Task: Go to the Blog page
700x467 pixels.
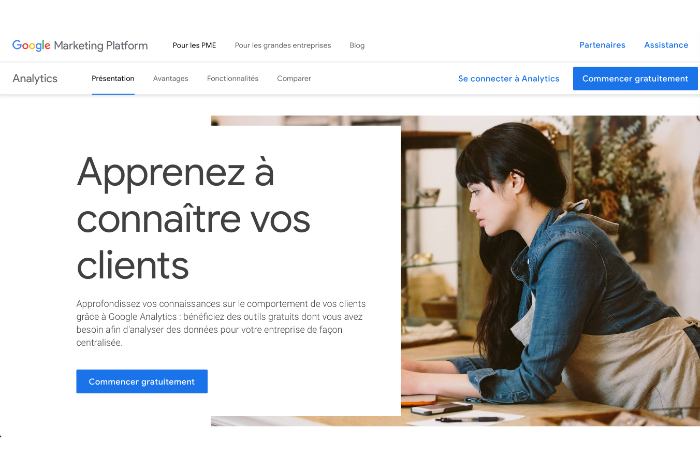Action: click(357, 45)
